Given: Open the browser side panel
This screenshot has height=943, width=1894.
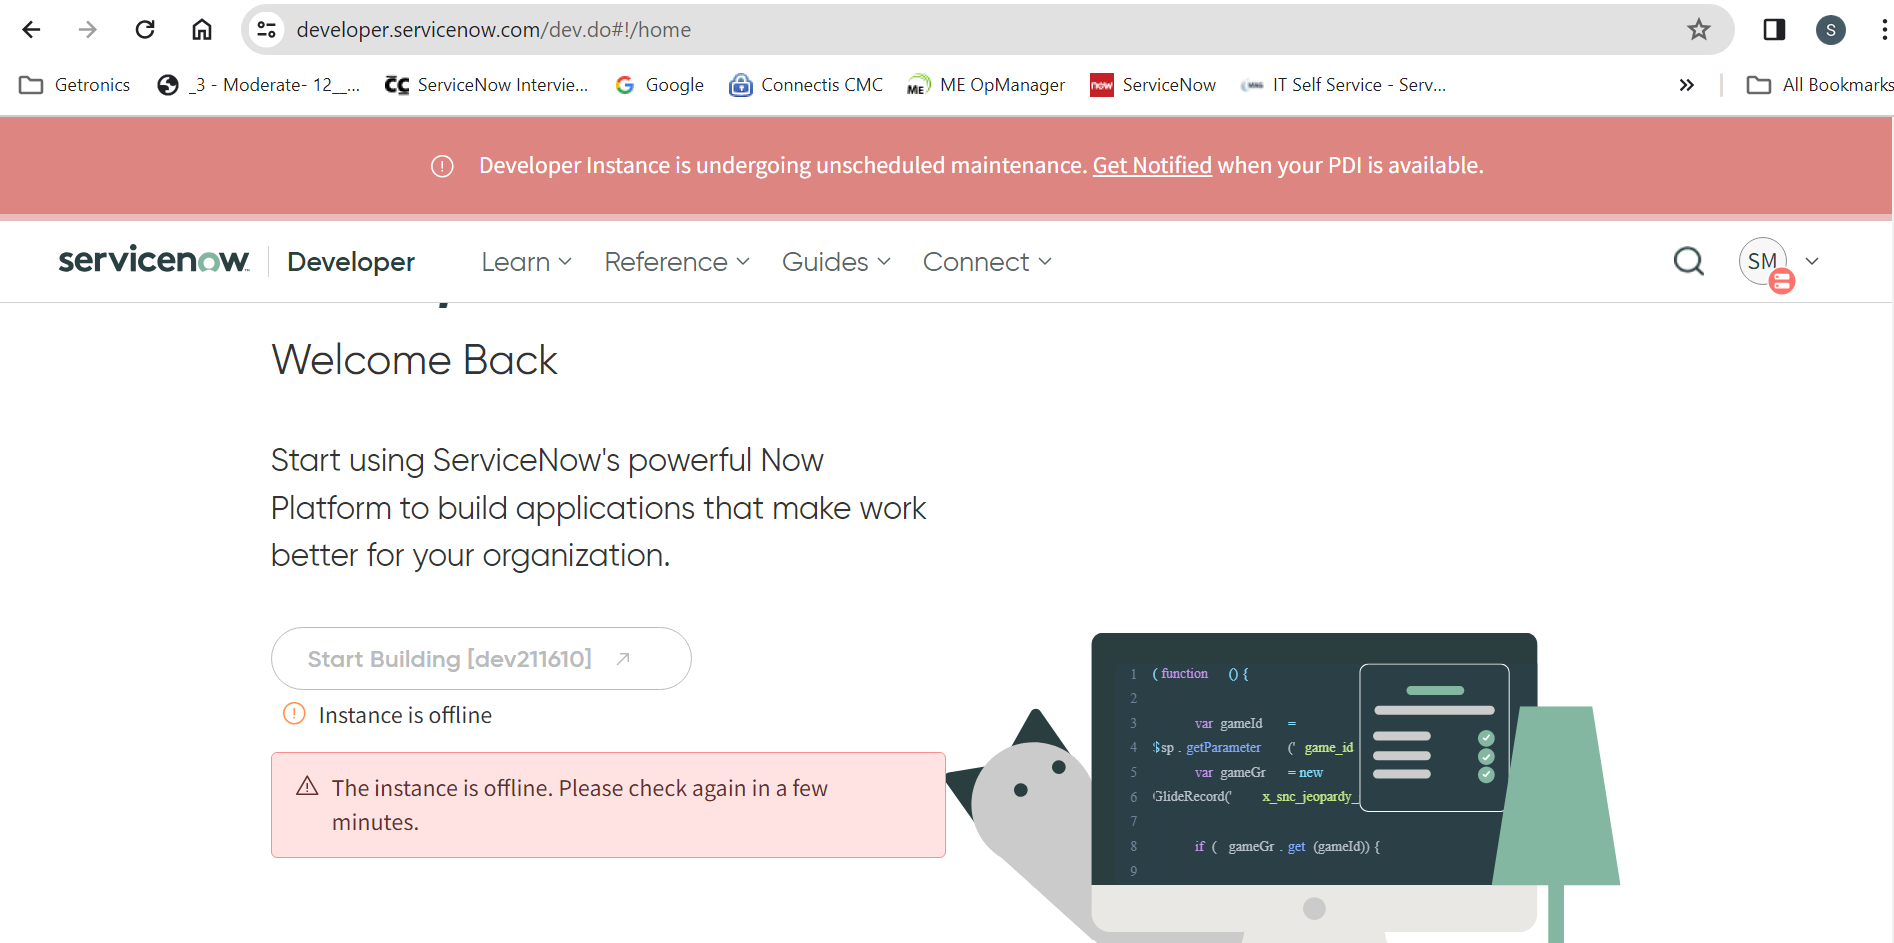Looking at the screenshot, I should 1774,30.
